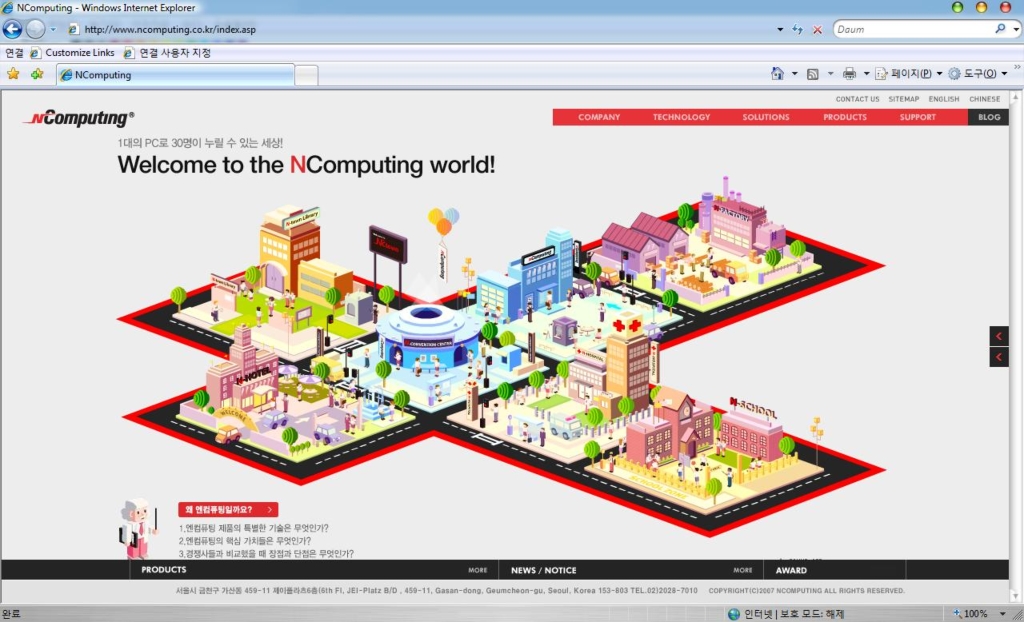Click the browser Forward button
Image resolution: width=1024 pixels, height=622 pixels.
pyautogui.click(x=35, y=29)
